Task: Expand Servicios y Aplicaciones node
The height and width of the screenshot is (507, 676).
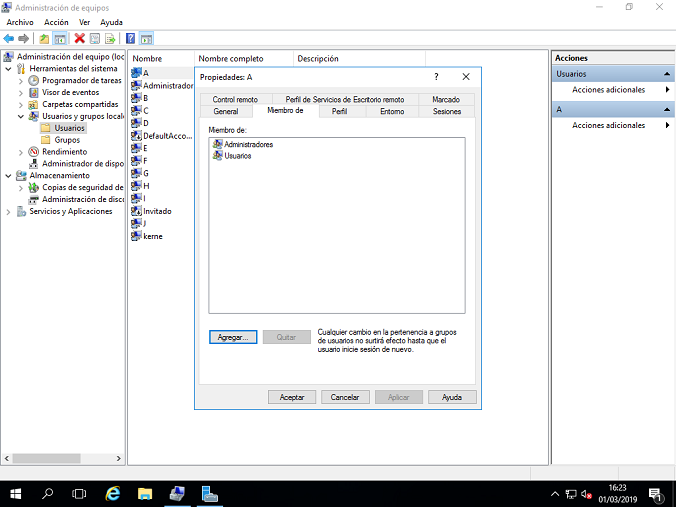Action: click(x=8, y=212)
